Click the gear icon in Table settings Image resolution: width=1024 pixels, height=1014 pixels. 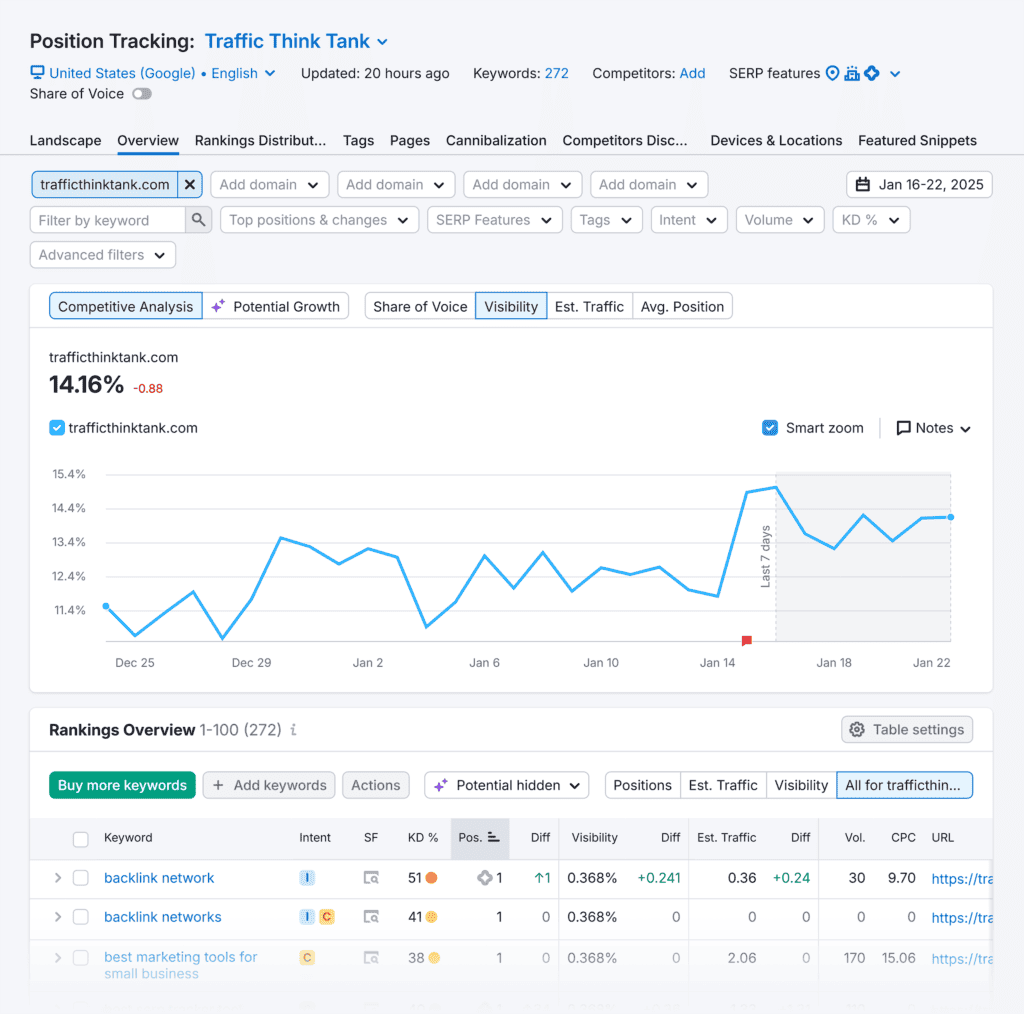857,730
